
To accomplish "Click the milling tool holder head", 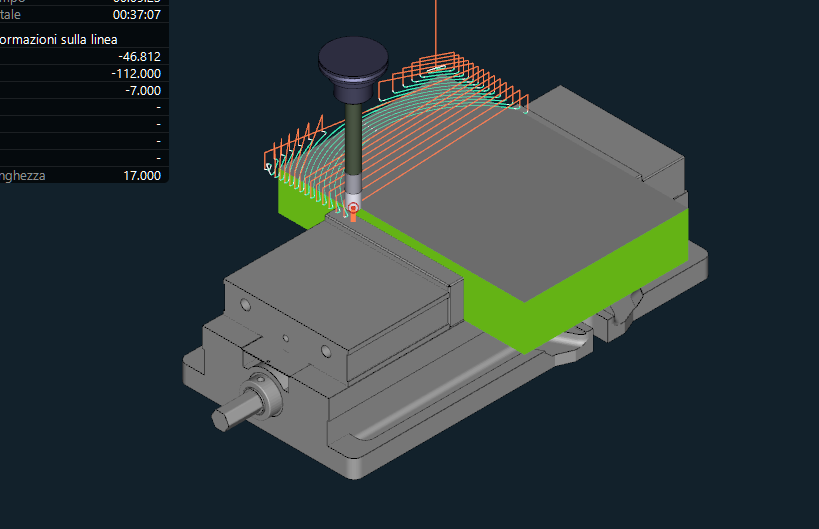I will [x=351, y=63].
